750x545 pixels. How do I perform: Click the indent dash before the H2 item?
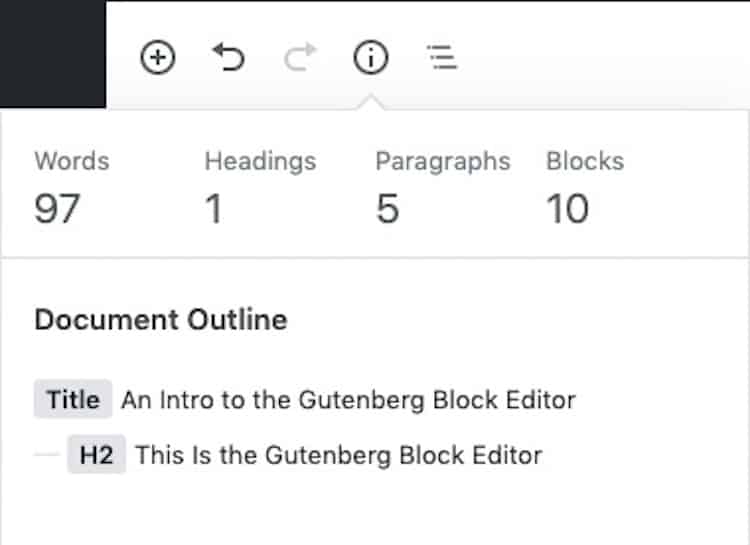coord(47,454)
